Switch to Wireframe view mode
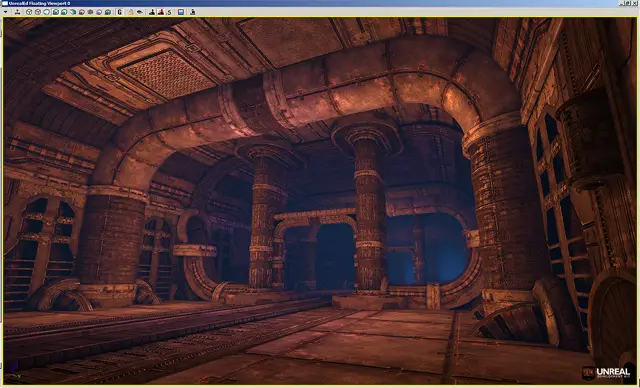Image resolution: width=640 pixels, height=388 pixels. (x=38, y=12)
